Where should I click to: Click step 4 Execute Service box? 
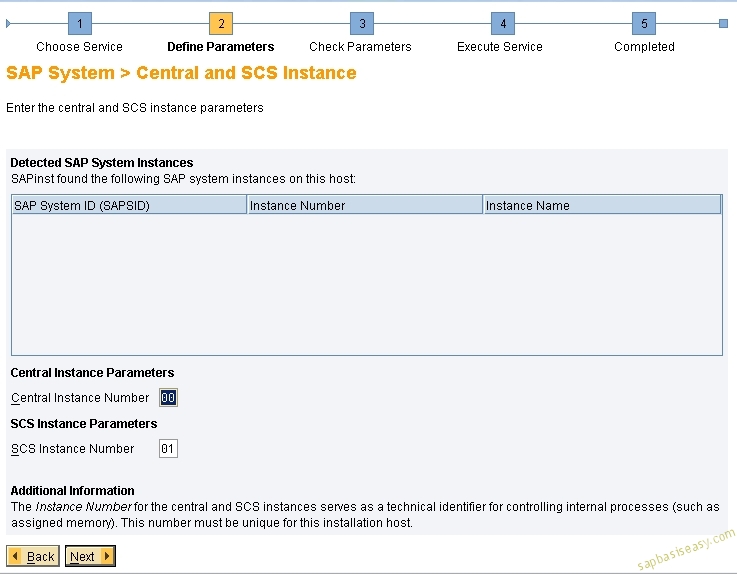503,24
